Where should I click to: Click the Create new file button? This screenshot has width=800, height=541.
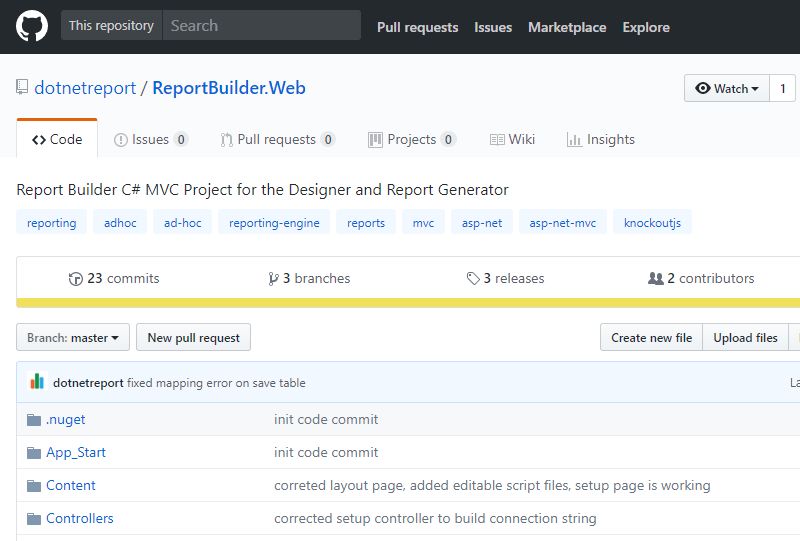click(652, 337)
